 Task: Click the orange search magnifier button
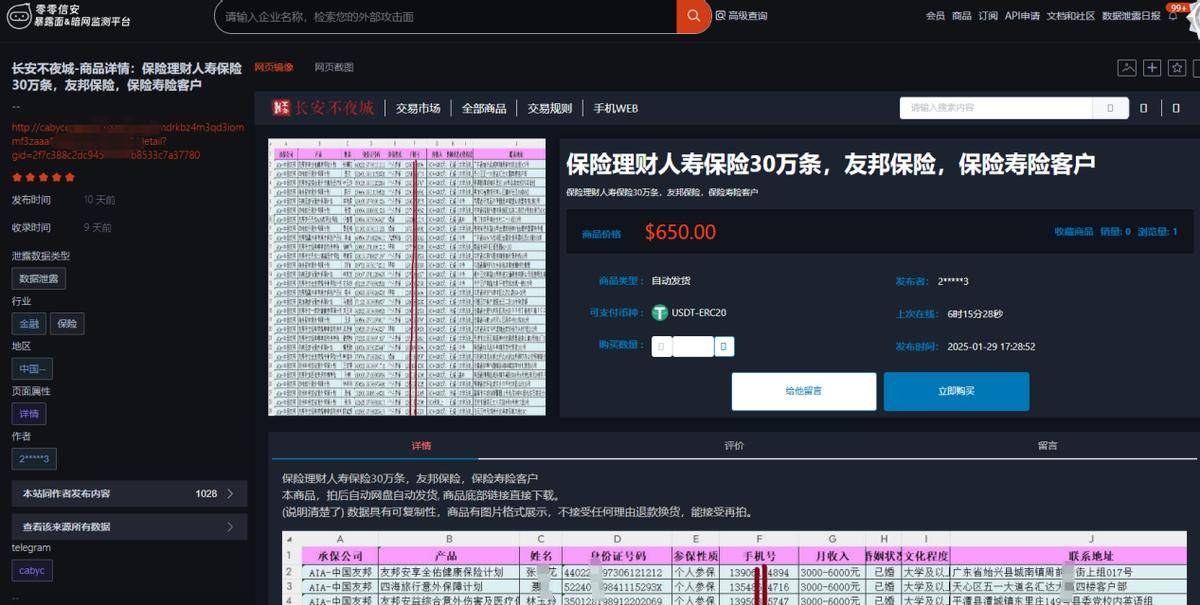(693, 16)
